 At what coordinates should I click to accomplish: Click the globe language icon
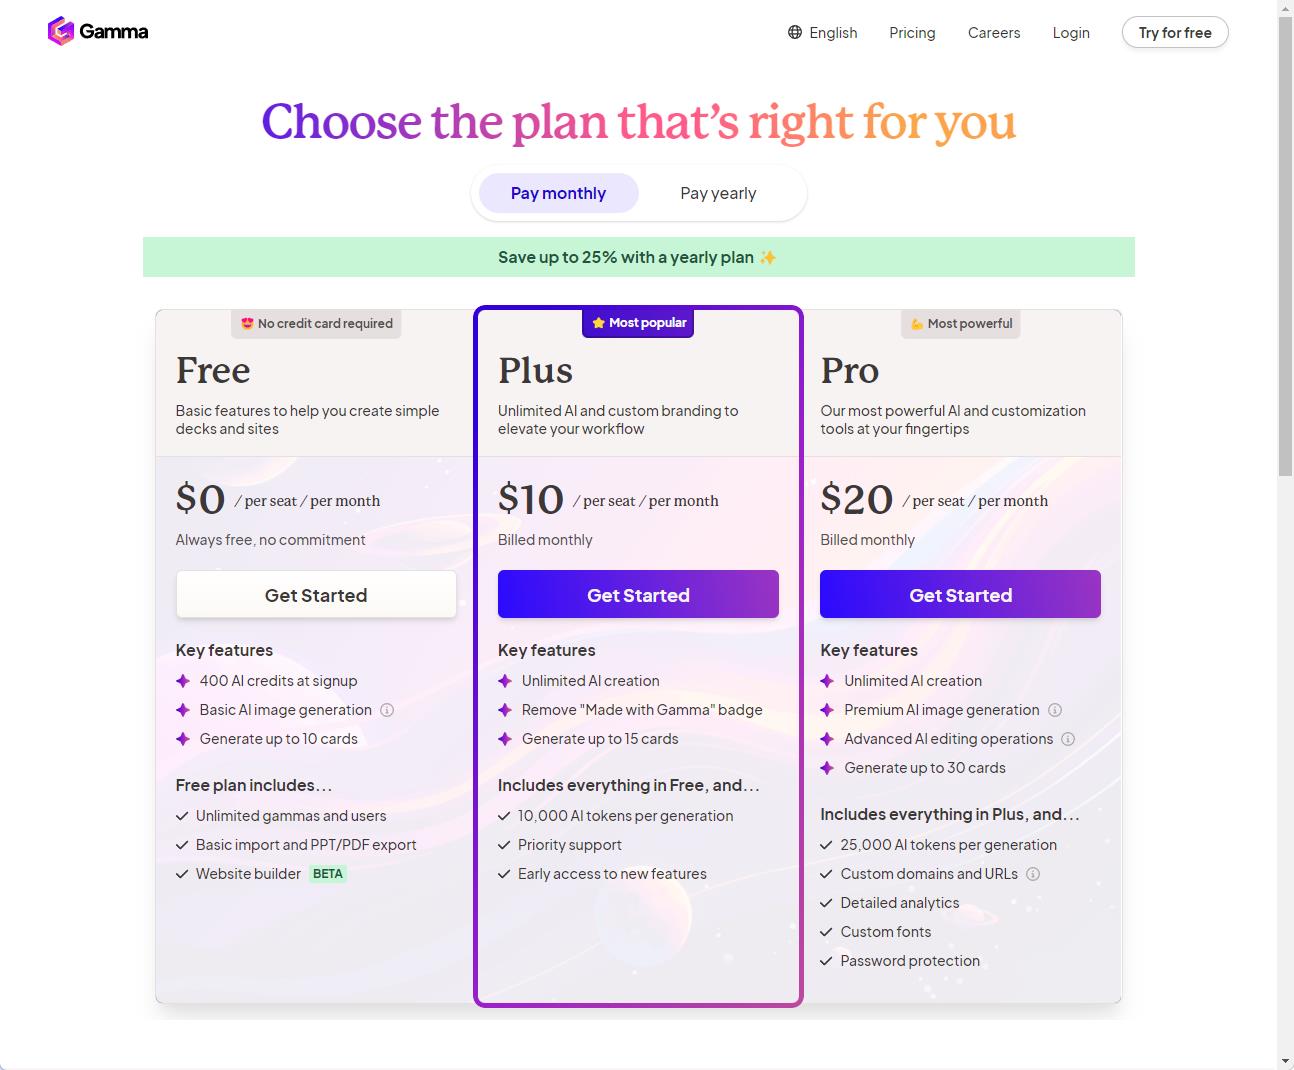click(795, 32)
